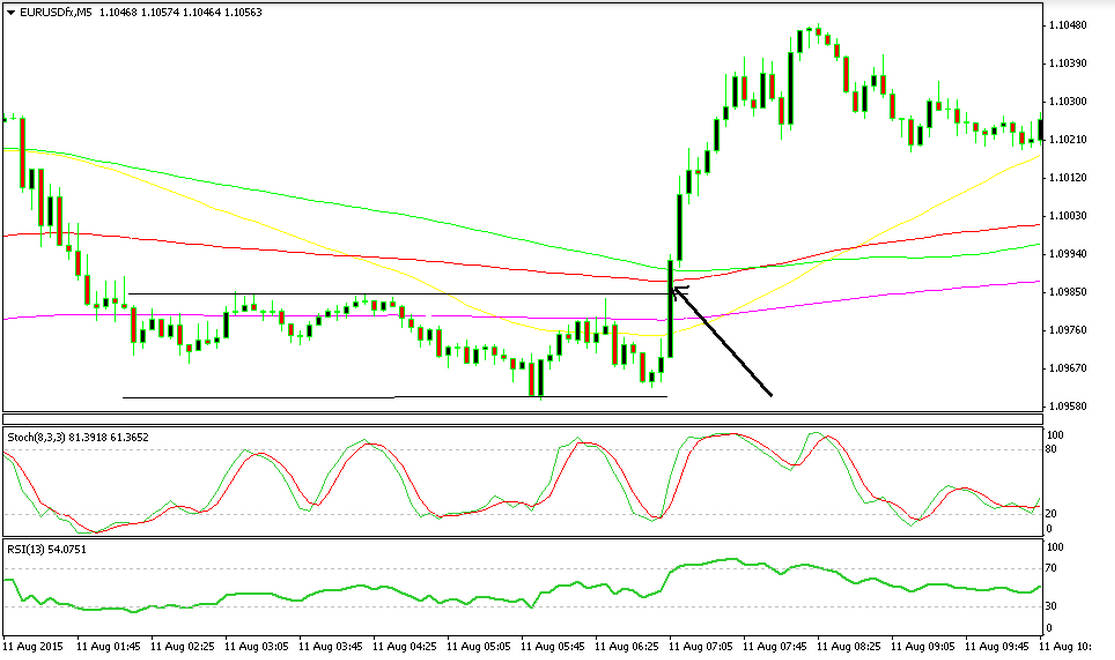The height and width of the screenshot is (660, 1115).
Task: Click the 1.09670 price axis label
Action: click(1068, 368)
